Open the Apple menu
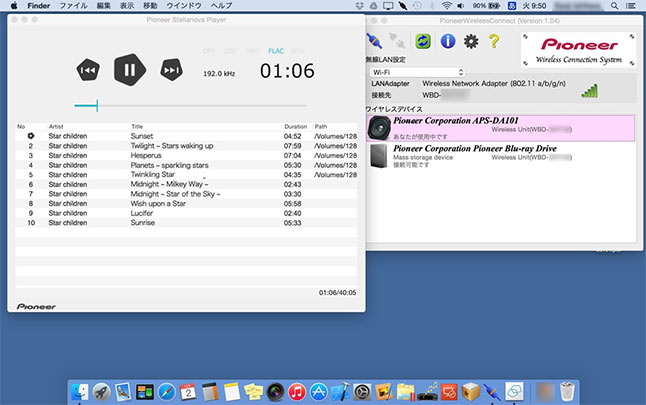646x405 pixels. tap(14, 6)
